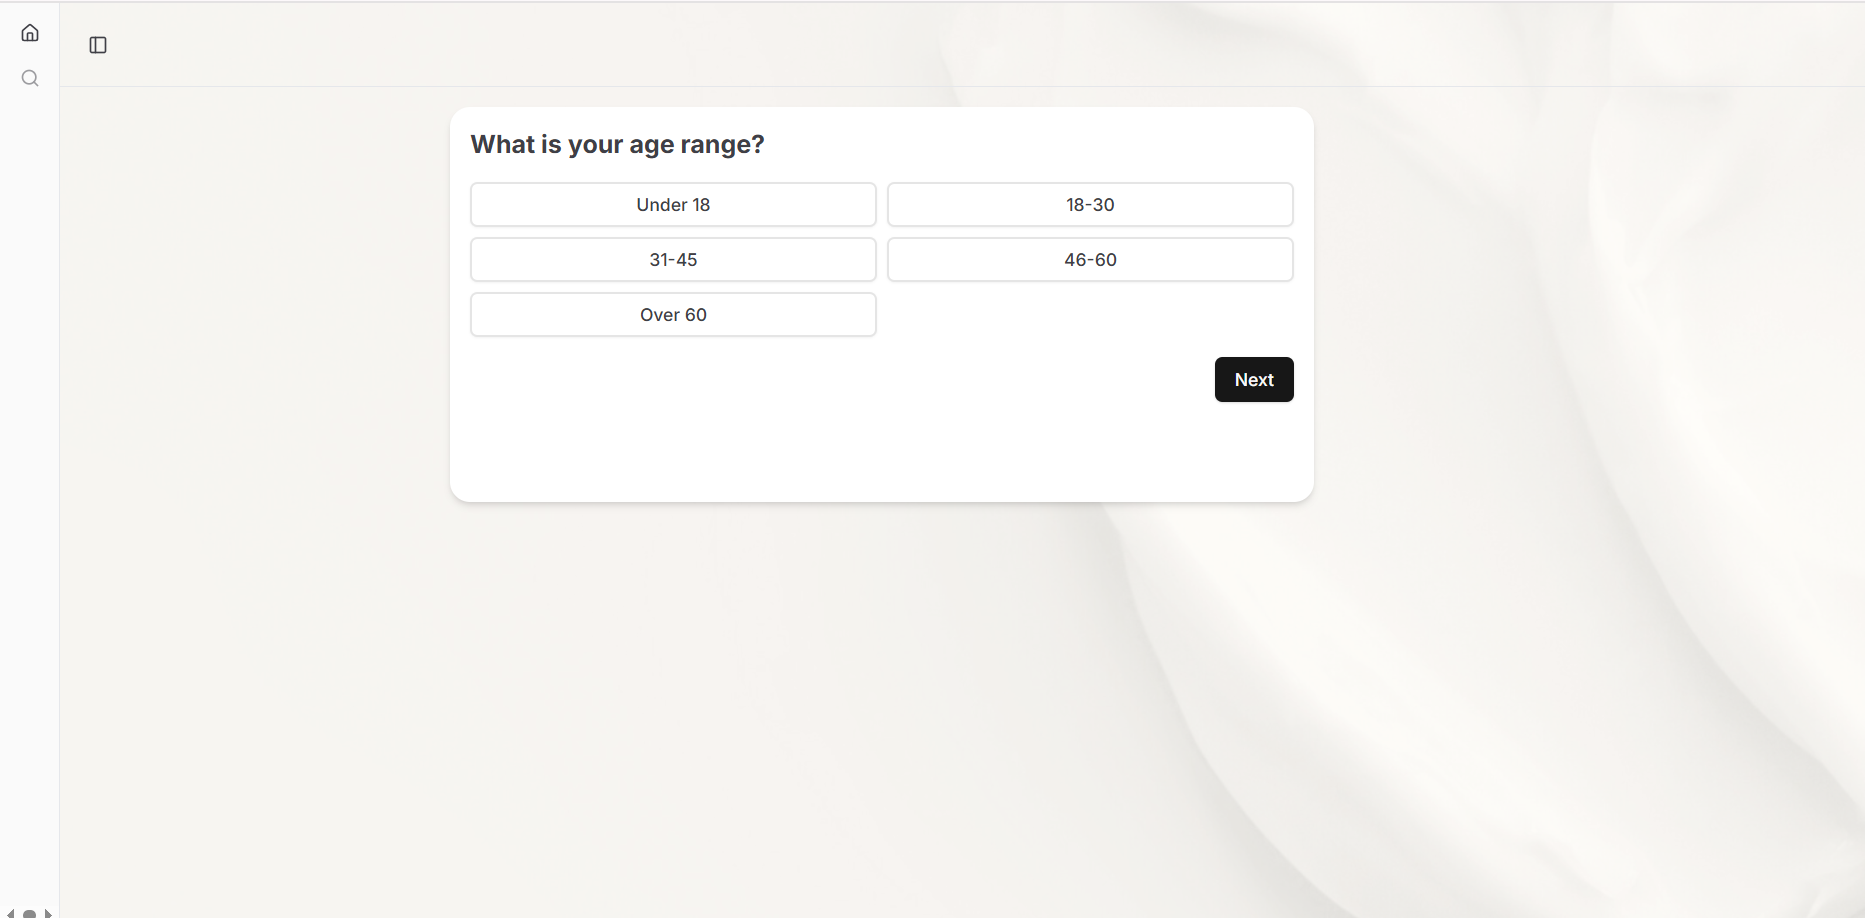Proceed to the next question
The width and height of the screenshot is (1865, 918).
point(1254,380)
